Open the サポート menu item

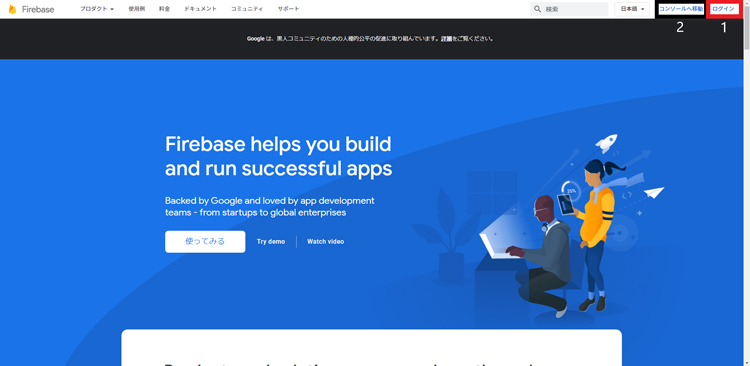[x=289, y=9]
